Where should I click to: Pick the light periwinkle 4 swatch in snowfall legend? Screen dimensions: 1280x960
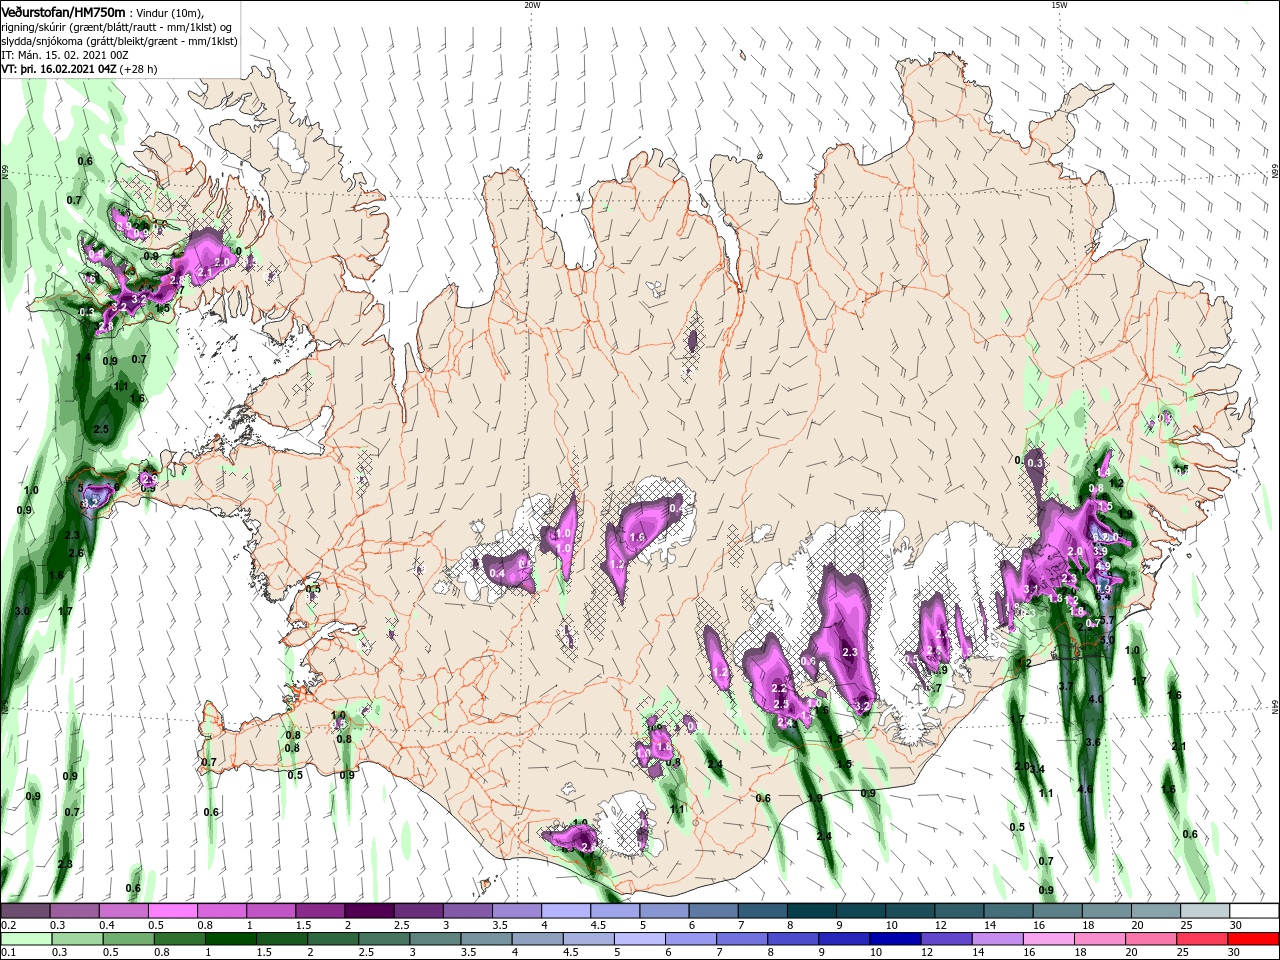pos(565,911)
